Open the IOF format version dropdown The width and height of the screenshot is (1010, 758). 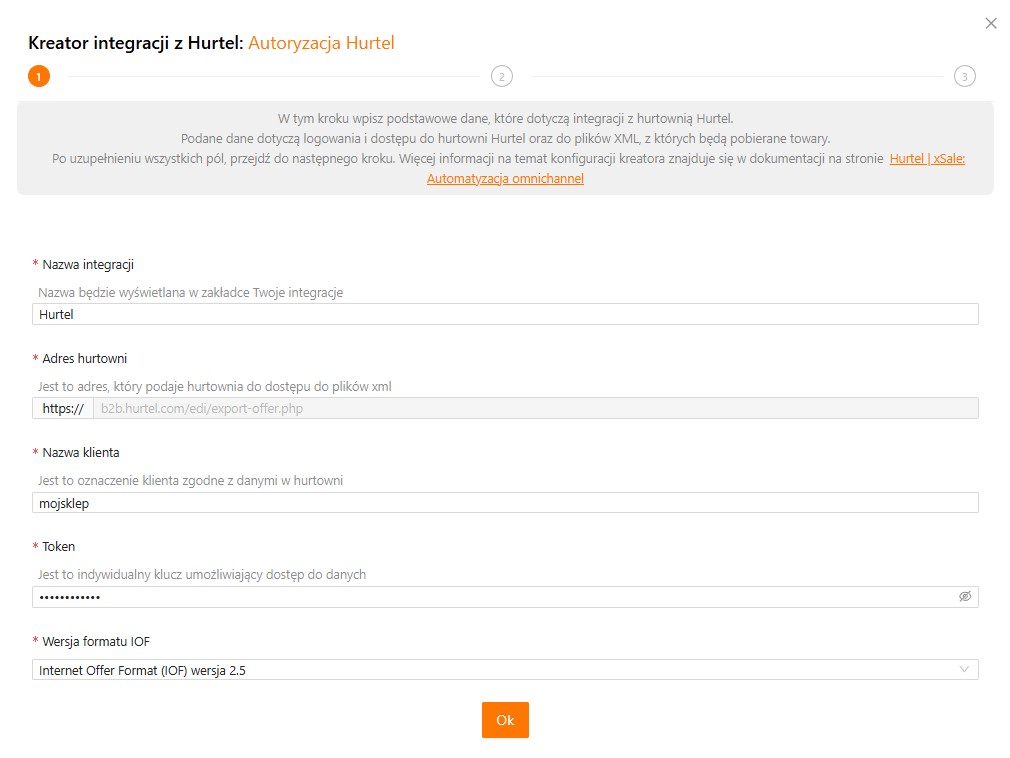tap(505, 670)
